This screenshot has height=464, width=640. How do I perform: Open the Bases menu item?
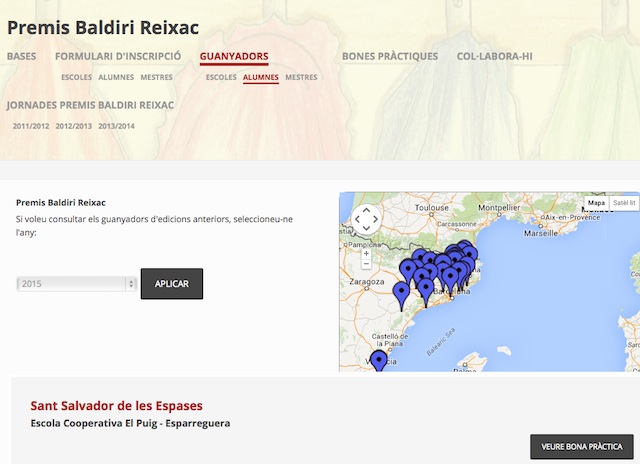[21, 56]
